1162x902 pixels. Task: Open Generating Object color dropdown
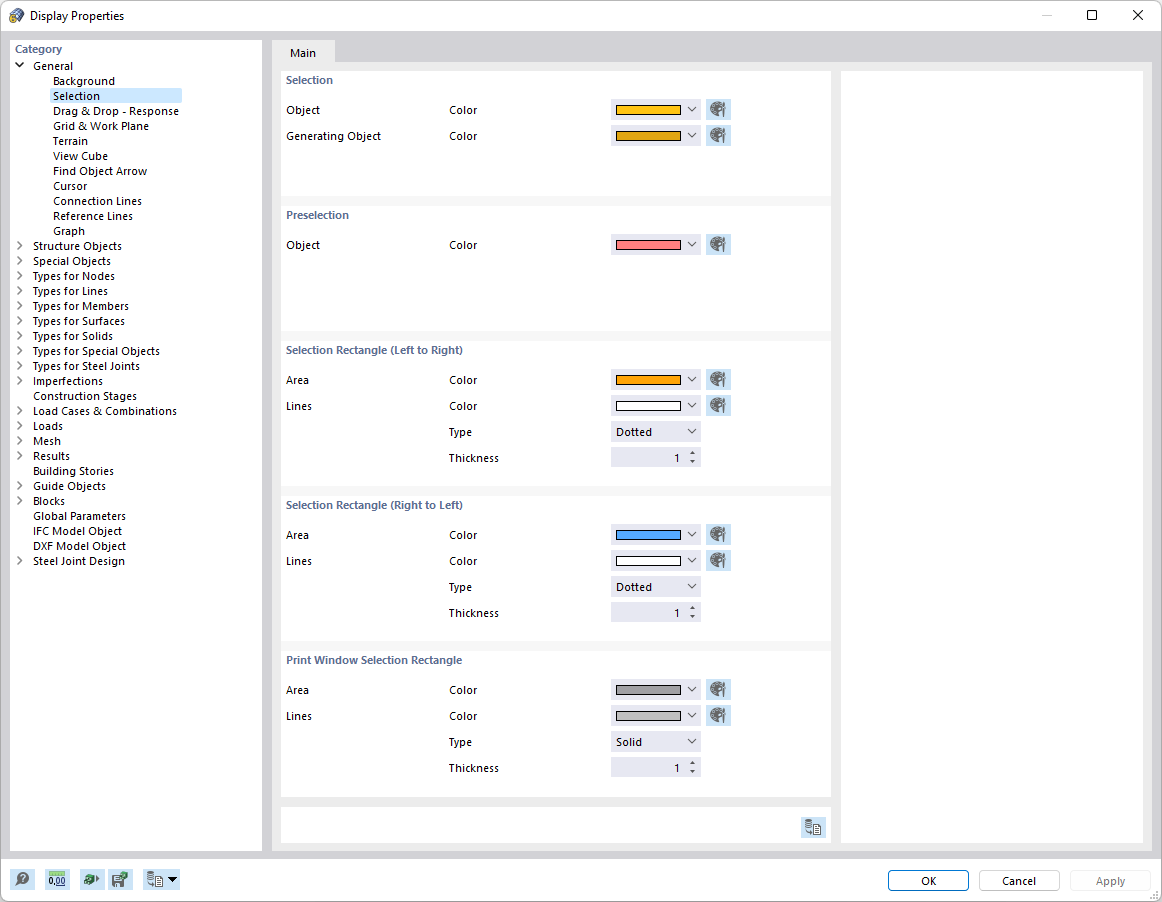tap(691, 136)
